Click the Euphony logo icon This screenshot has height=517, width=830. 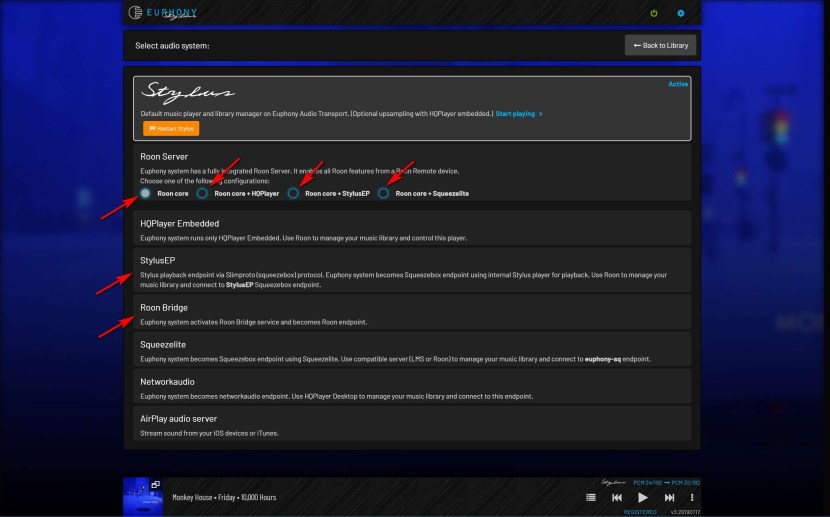135,13
